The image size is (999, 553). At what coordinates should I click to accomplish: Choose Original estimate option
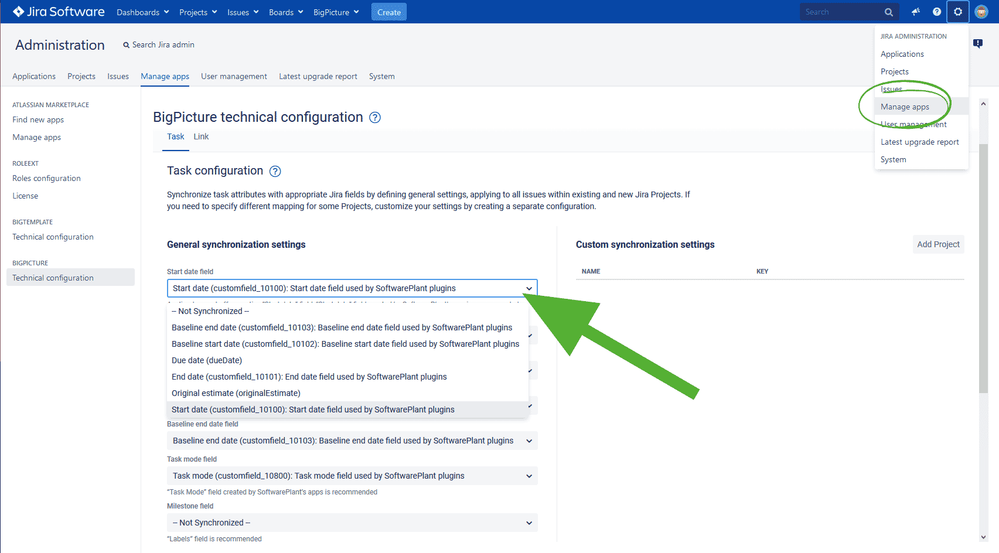(348, 393)
